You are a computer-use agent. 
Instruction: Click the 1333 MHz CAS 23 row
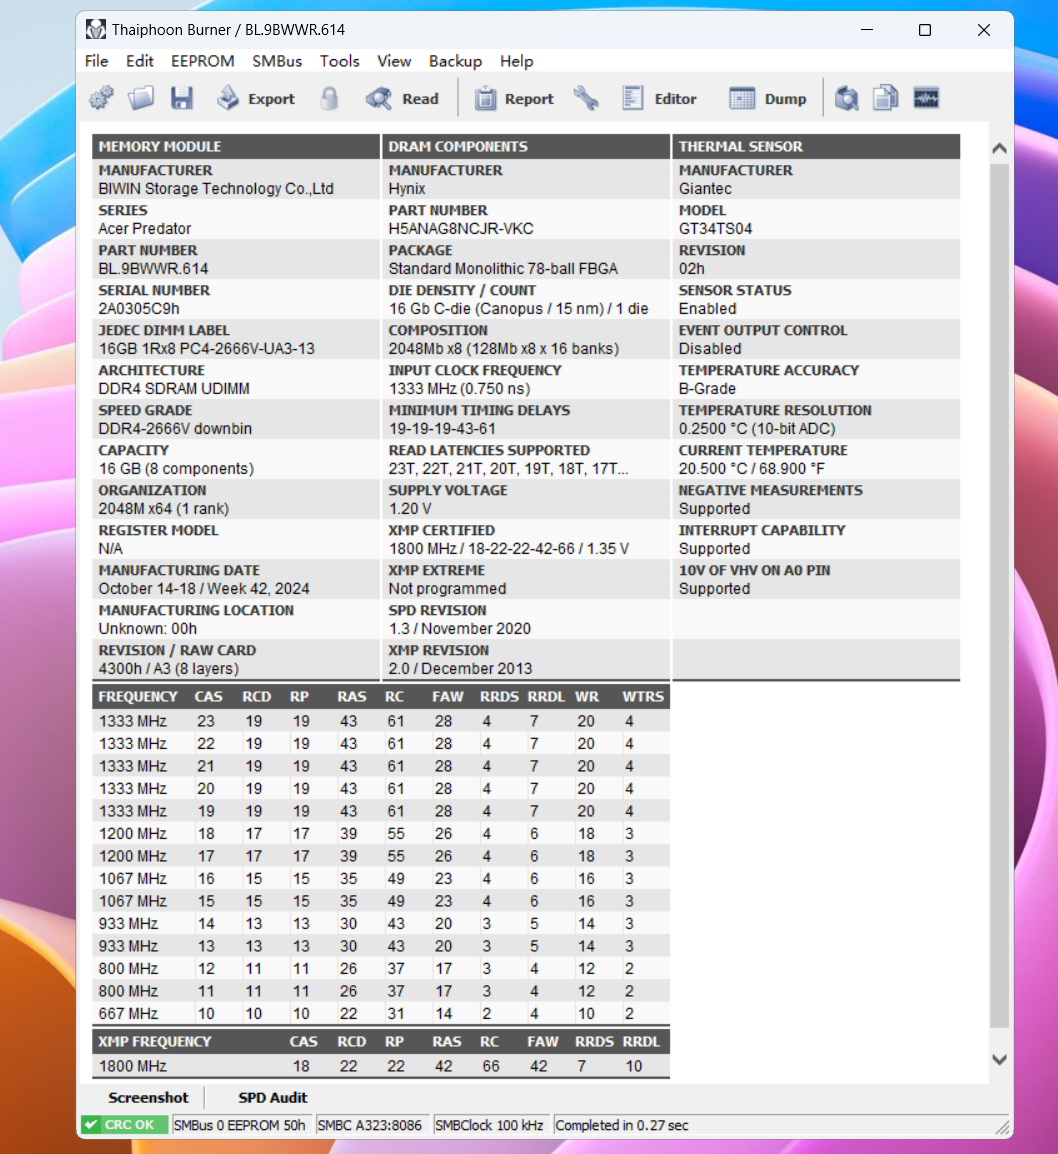point(381,721)
